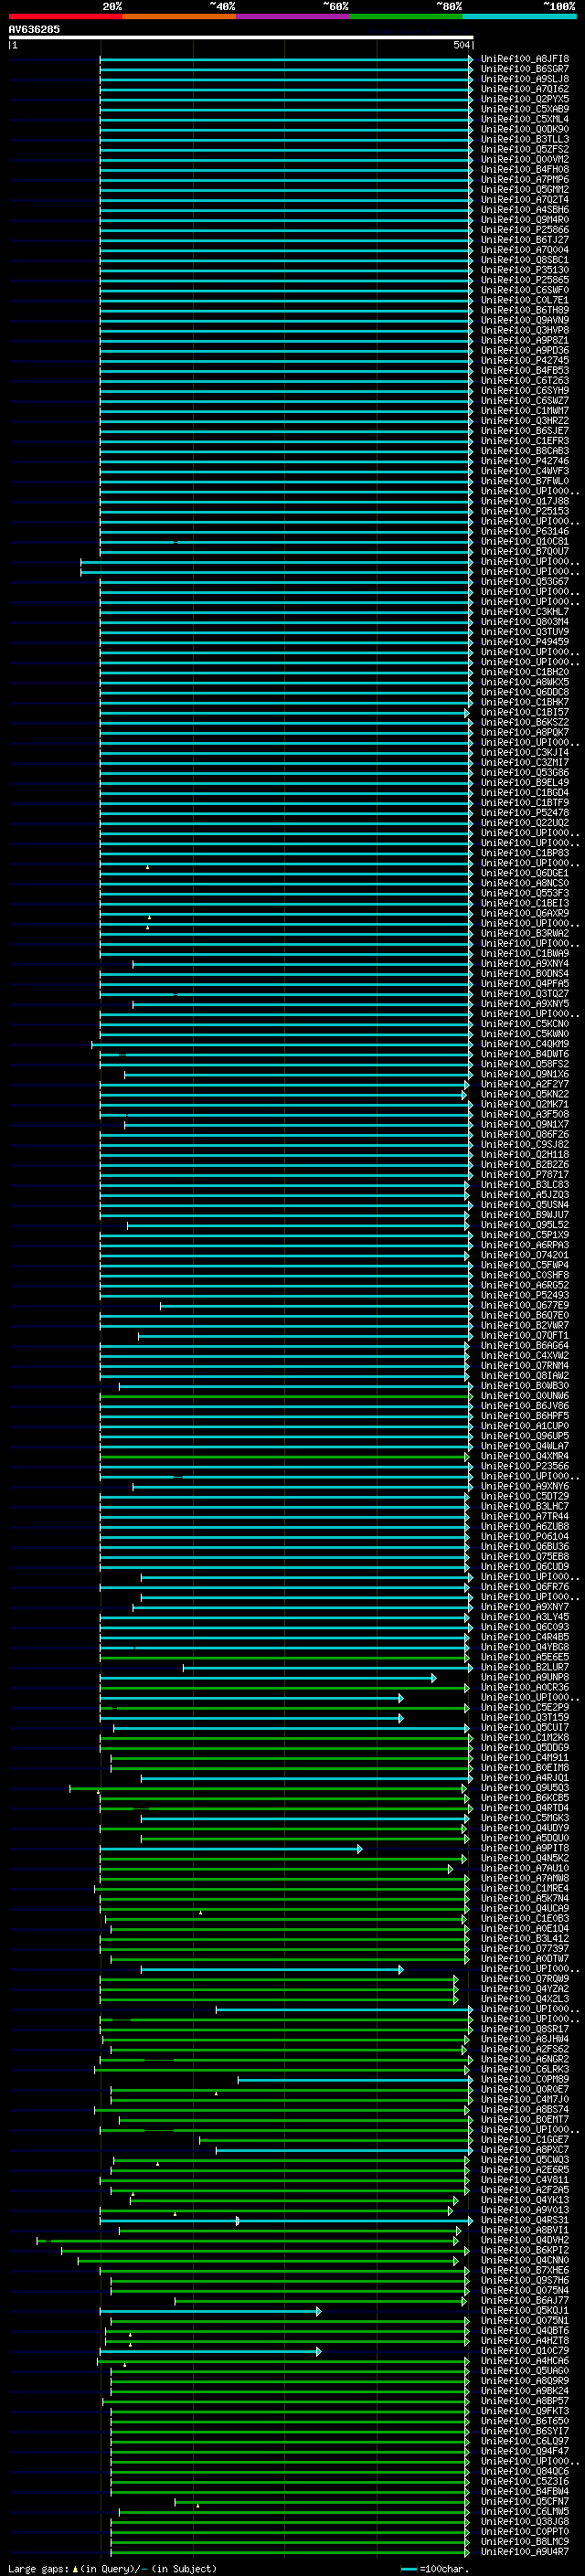Click UniRef100_Q7RNM4 entry
Viewport: 585px width, 2576px height.
point(525,1365)
